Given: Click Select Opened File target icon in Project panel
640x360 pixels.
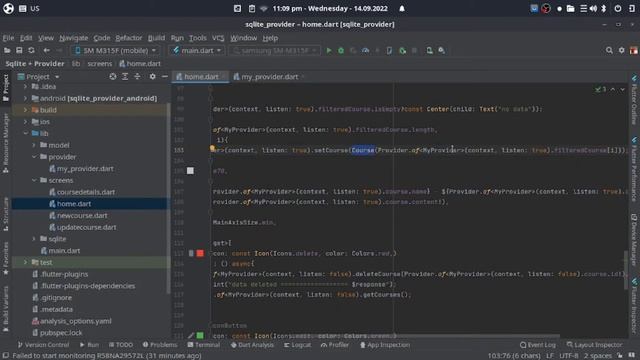Looking at the screenshot, I should pos(113,77).
